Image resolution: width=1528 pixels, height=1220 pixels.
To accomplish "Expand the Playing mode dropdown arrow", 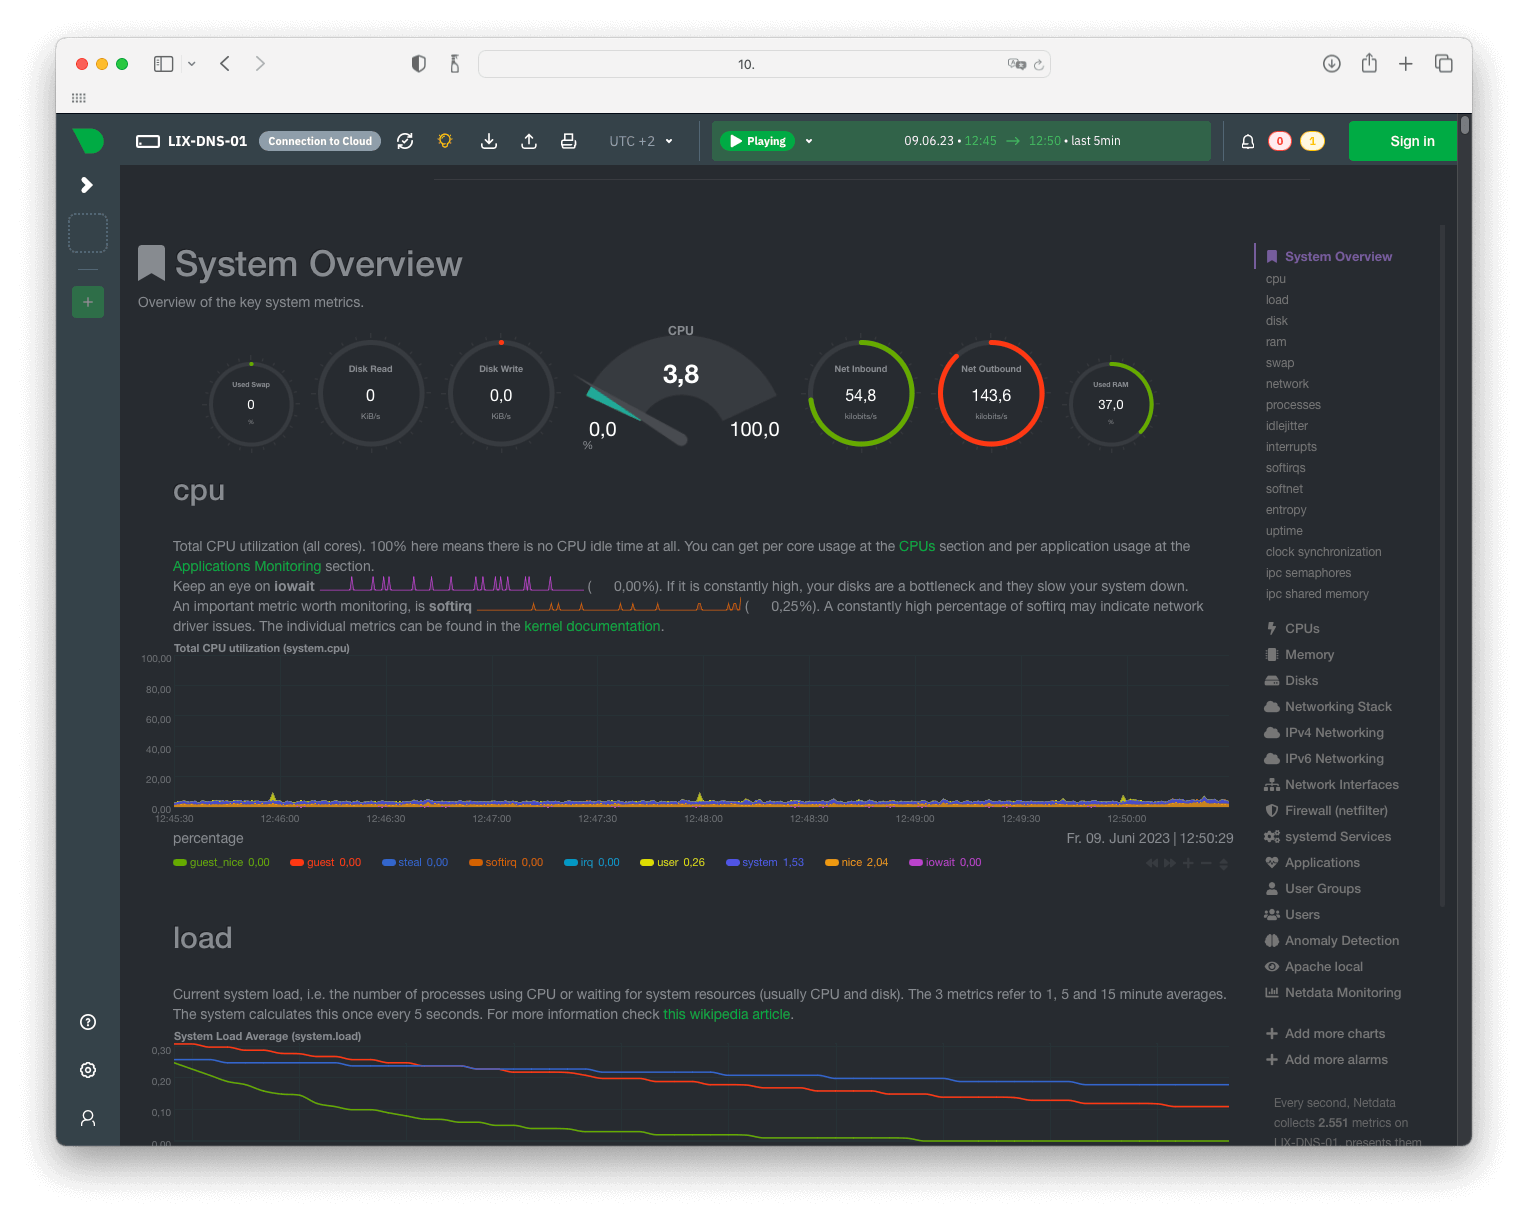I will click(809, 141).
